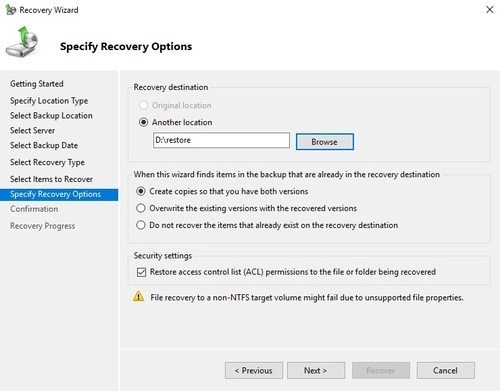Open the Getting Started step
500x391 pixels.
coord(37,84)
